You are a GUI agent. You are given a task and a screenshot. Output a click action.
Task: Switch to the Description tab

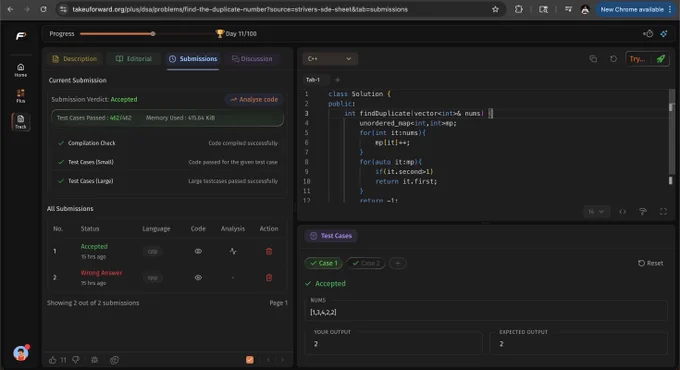75,59
